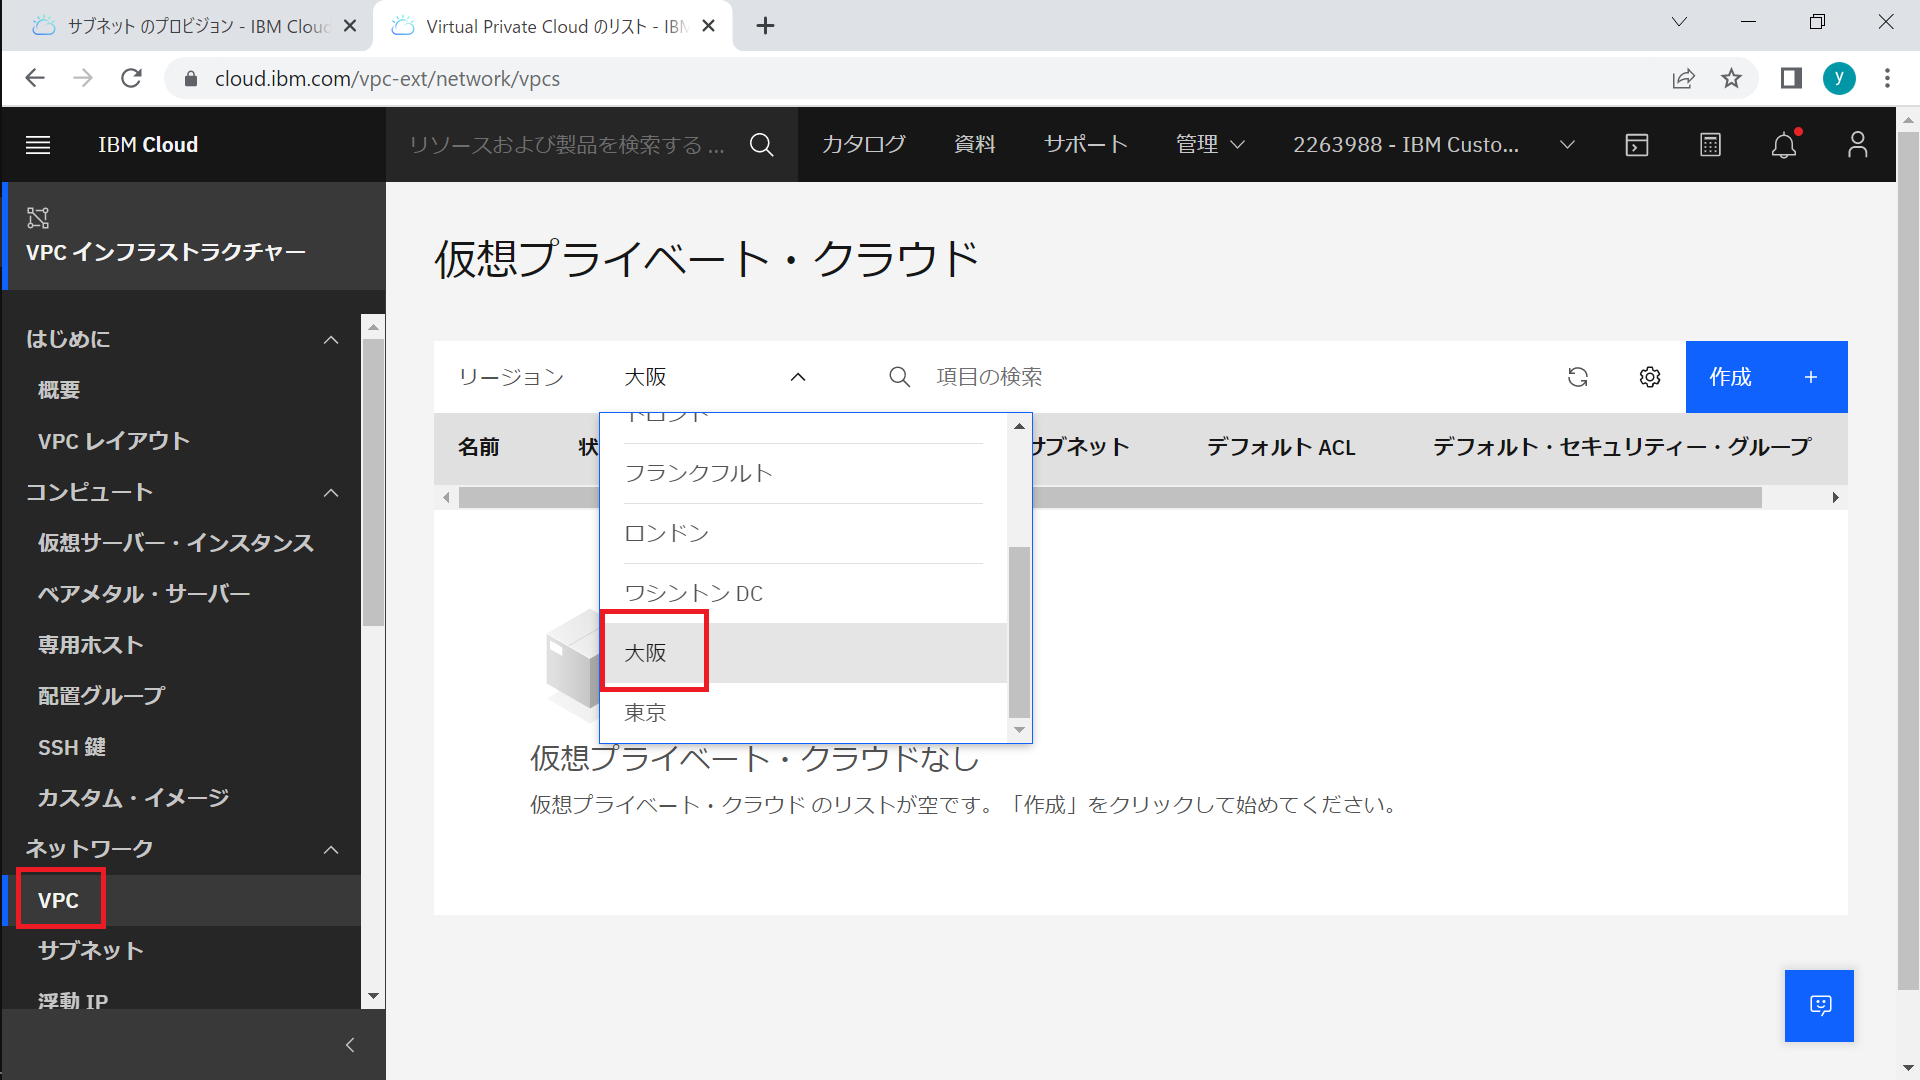The image size is (1920, 1080).
Task: Open サブネット in the sidebar
Action: coord(91,951)
